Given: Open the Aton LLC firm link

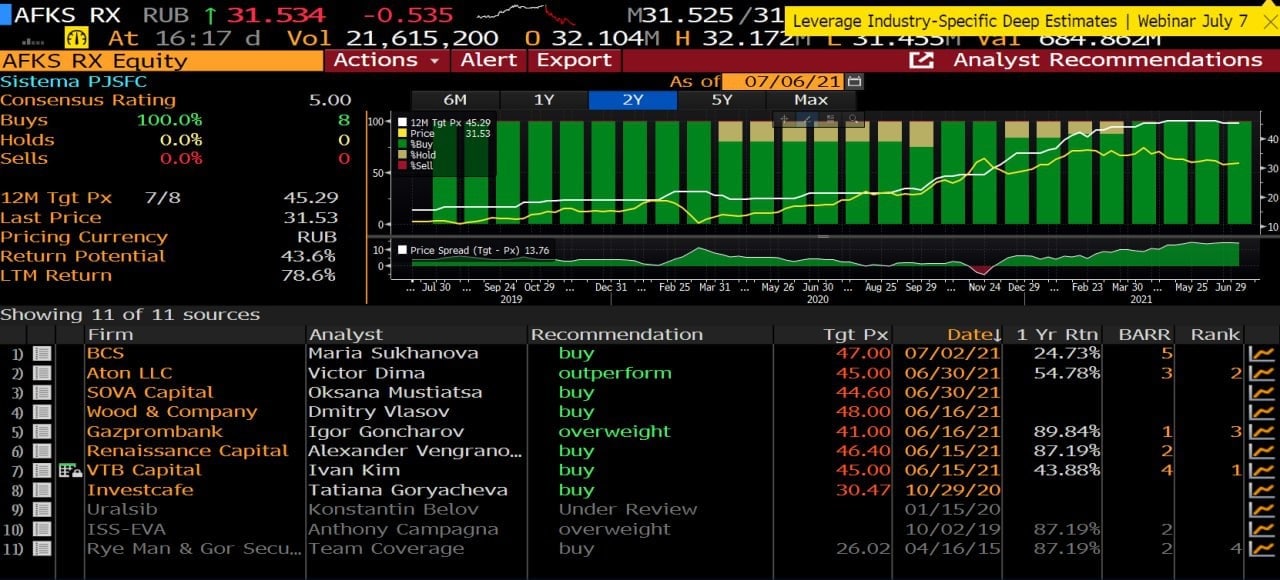Looking at the screenshot, I should click(x=129, y=373).
